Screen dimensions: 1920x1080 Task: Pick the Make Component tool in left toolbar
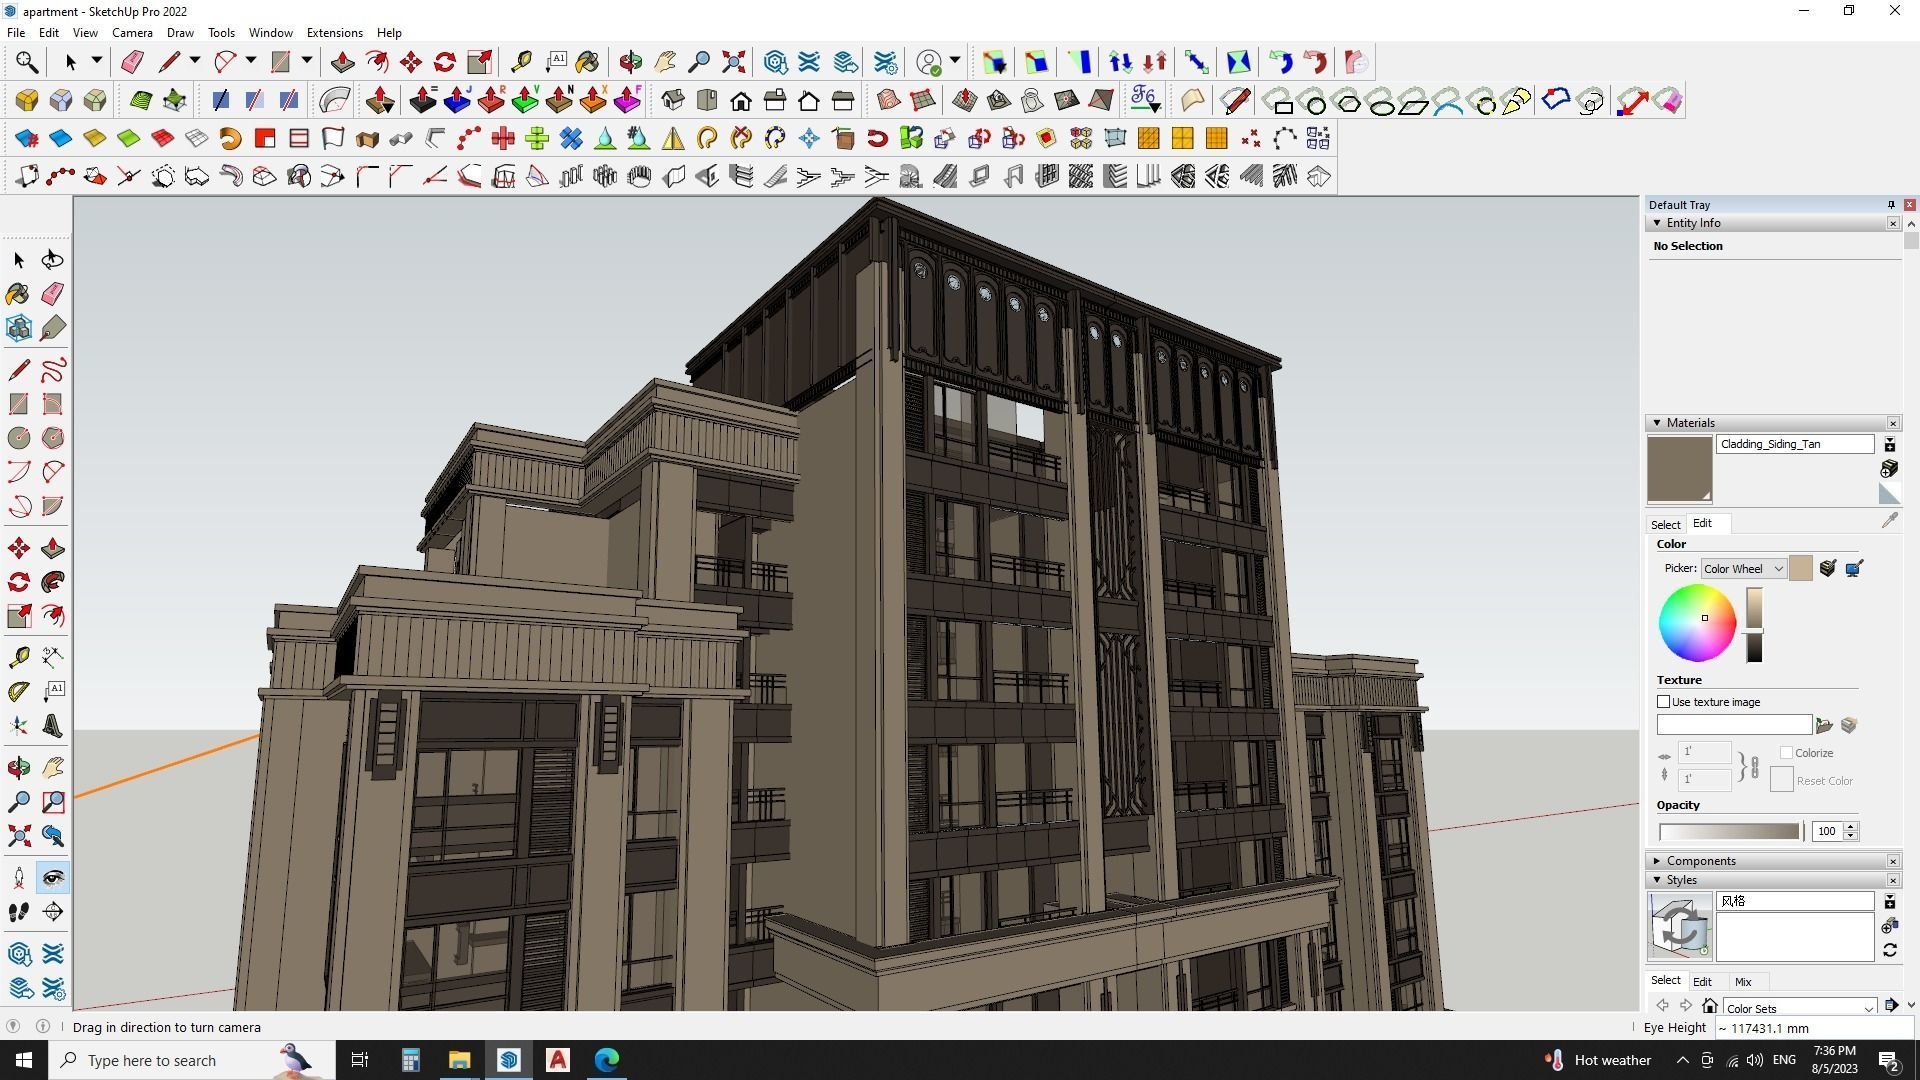pyautogui.click(x=18, y=328)
